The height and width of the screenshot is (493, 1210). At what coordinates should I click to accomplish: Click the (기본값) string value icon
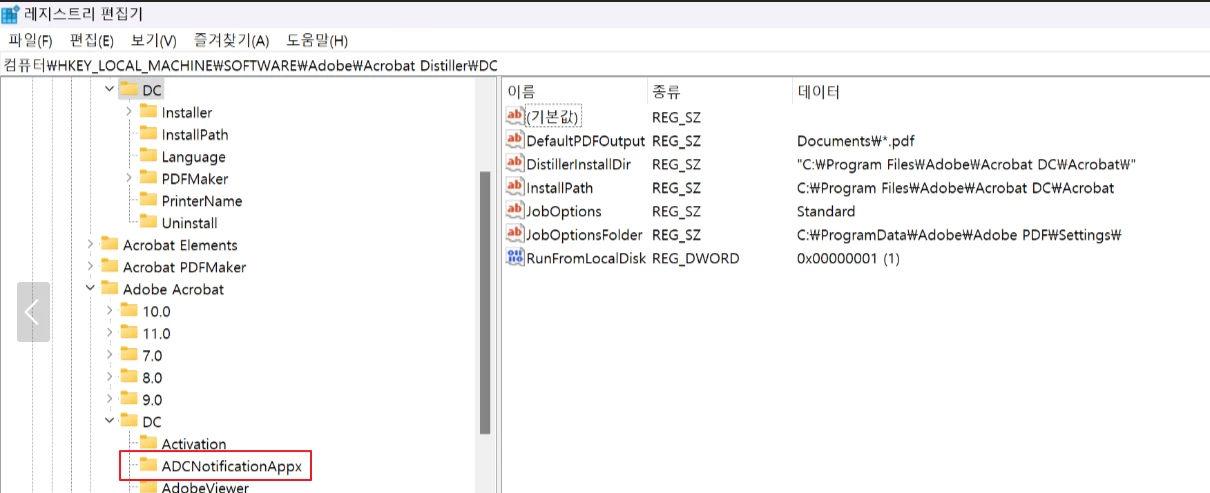pyautogui.click(x=515, y=116)
